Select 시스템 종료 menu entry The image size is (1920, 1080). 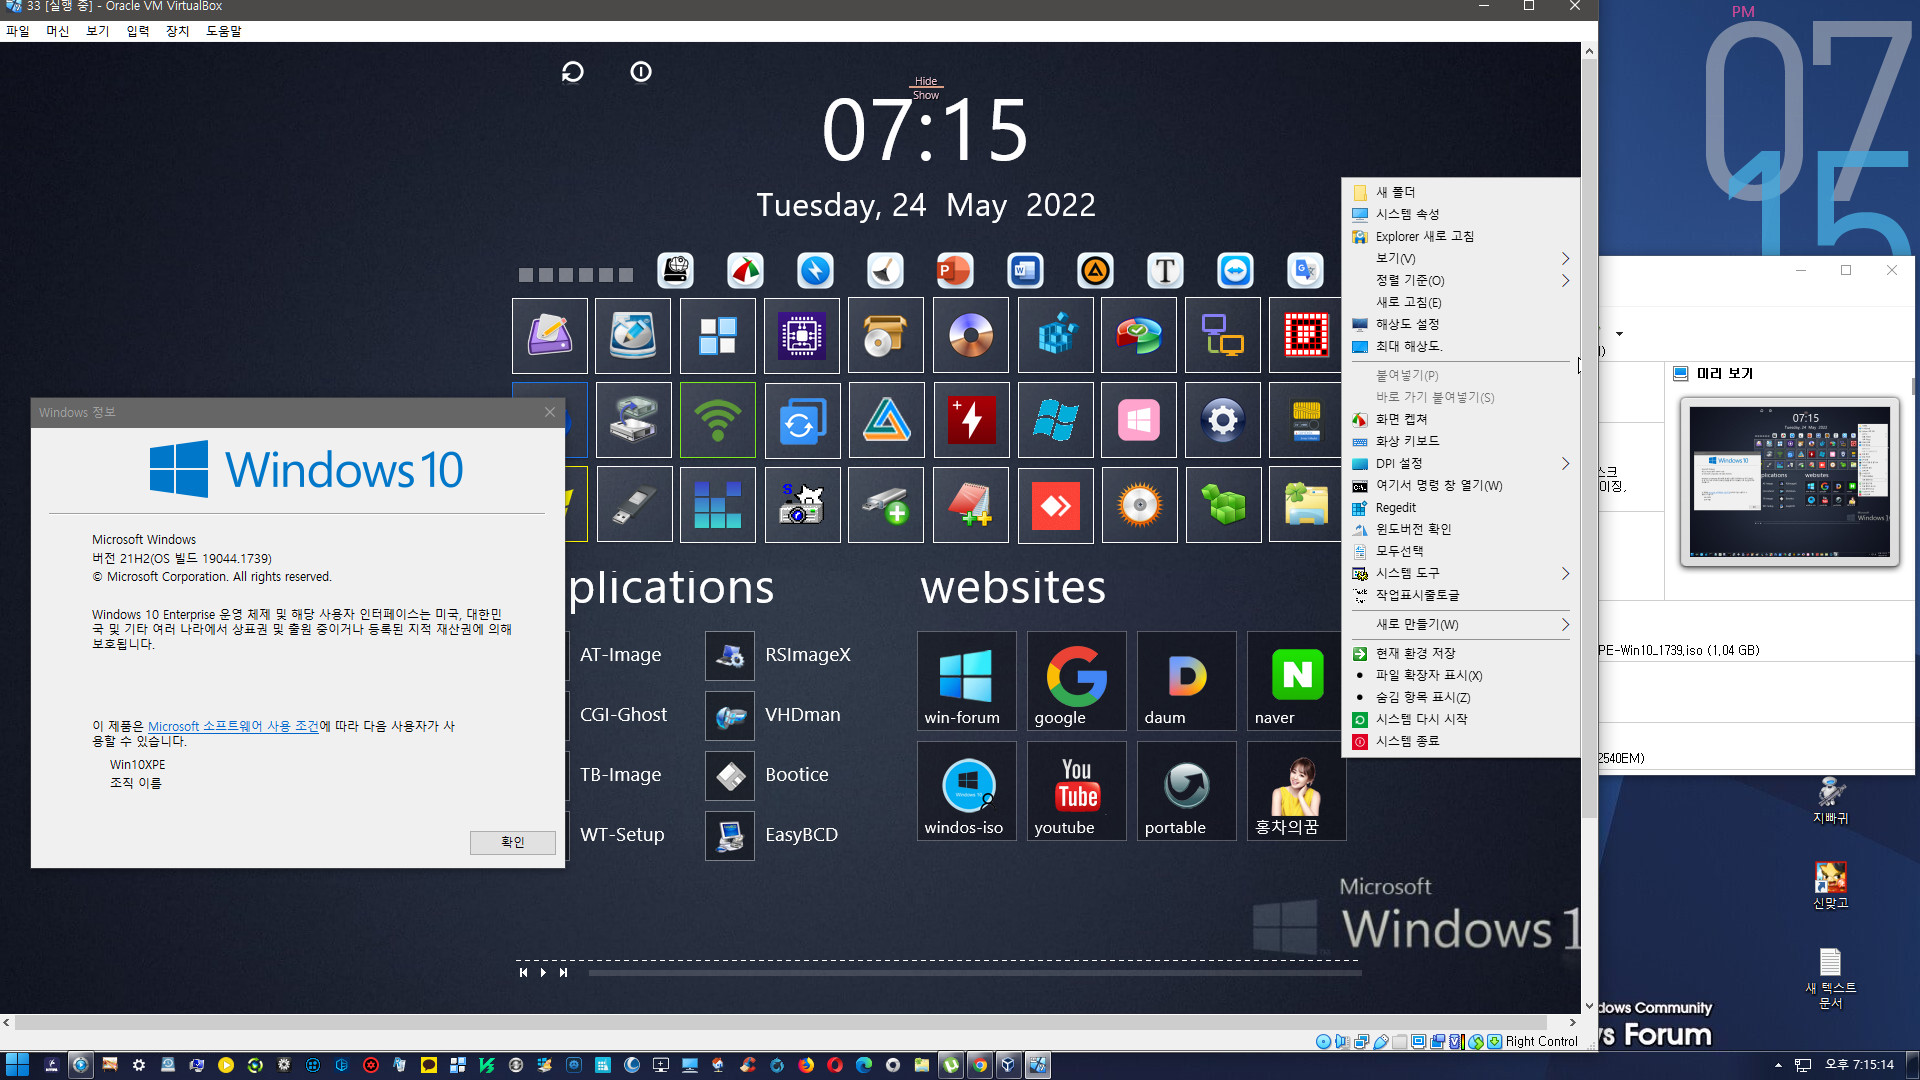coord(1460,741)
